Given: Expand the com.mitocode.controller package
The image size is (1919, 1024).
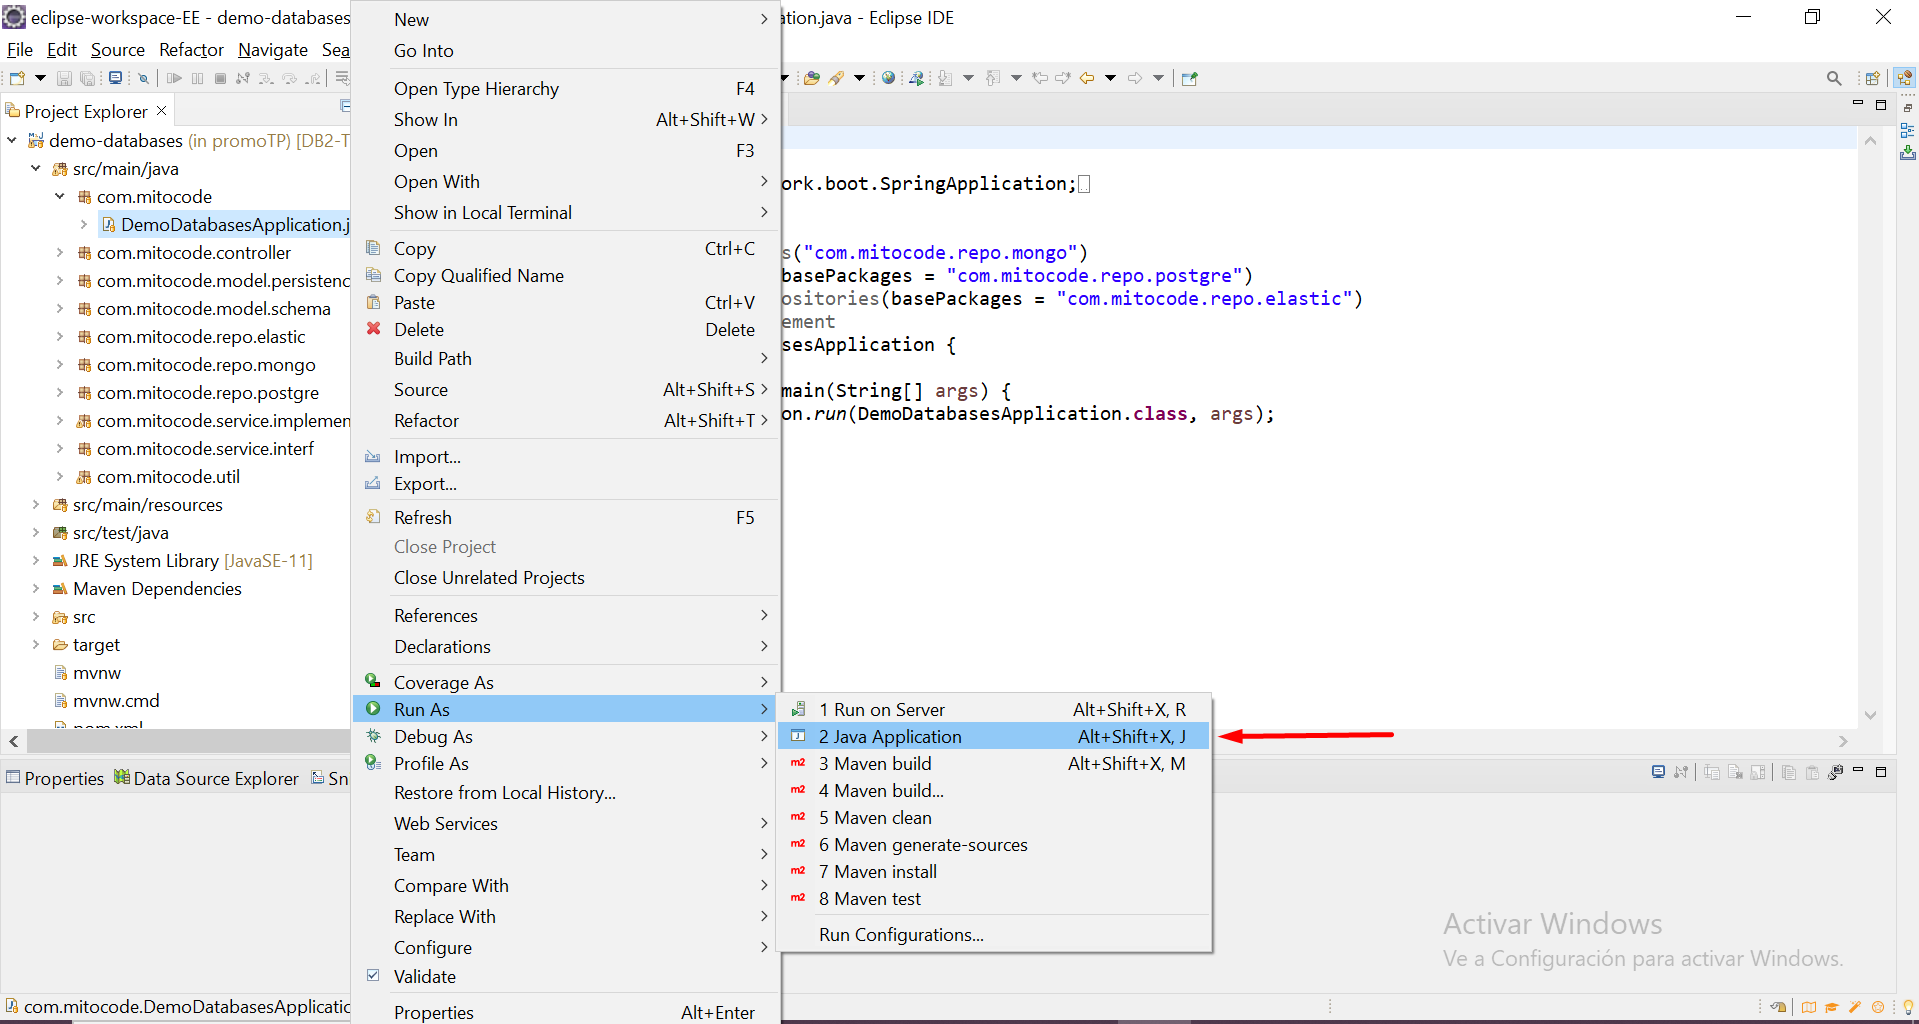Looking at the screenshot, I should click(60, 252).
